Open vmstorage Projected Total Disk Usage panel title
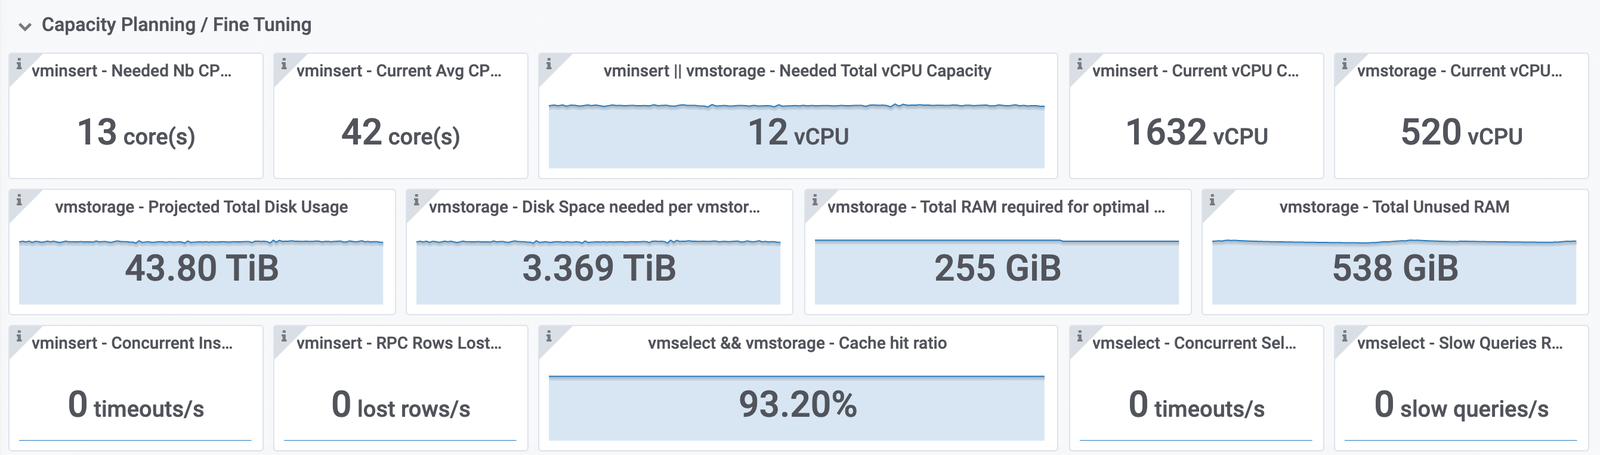This screenshot has height=455, width=1600. 201,207
